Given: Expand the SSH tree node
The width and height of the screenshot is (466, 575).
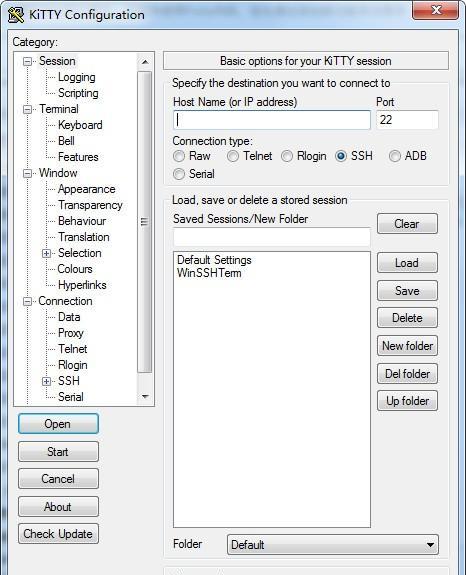Looking at the screenshot, I should pos(46,381).
